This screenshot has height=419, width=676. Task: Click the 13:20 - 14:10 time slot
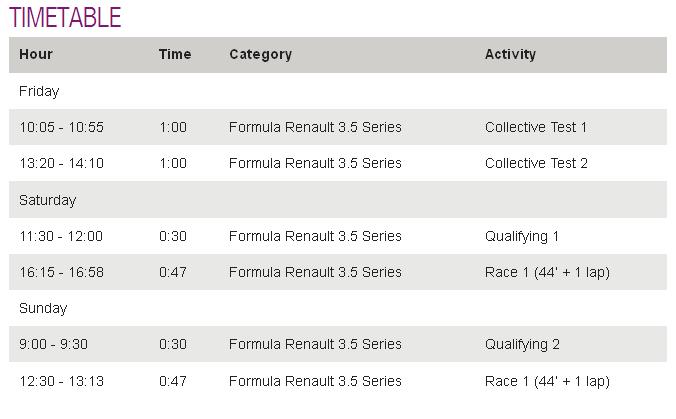click(x=61, y=163)
